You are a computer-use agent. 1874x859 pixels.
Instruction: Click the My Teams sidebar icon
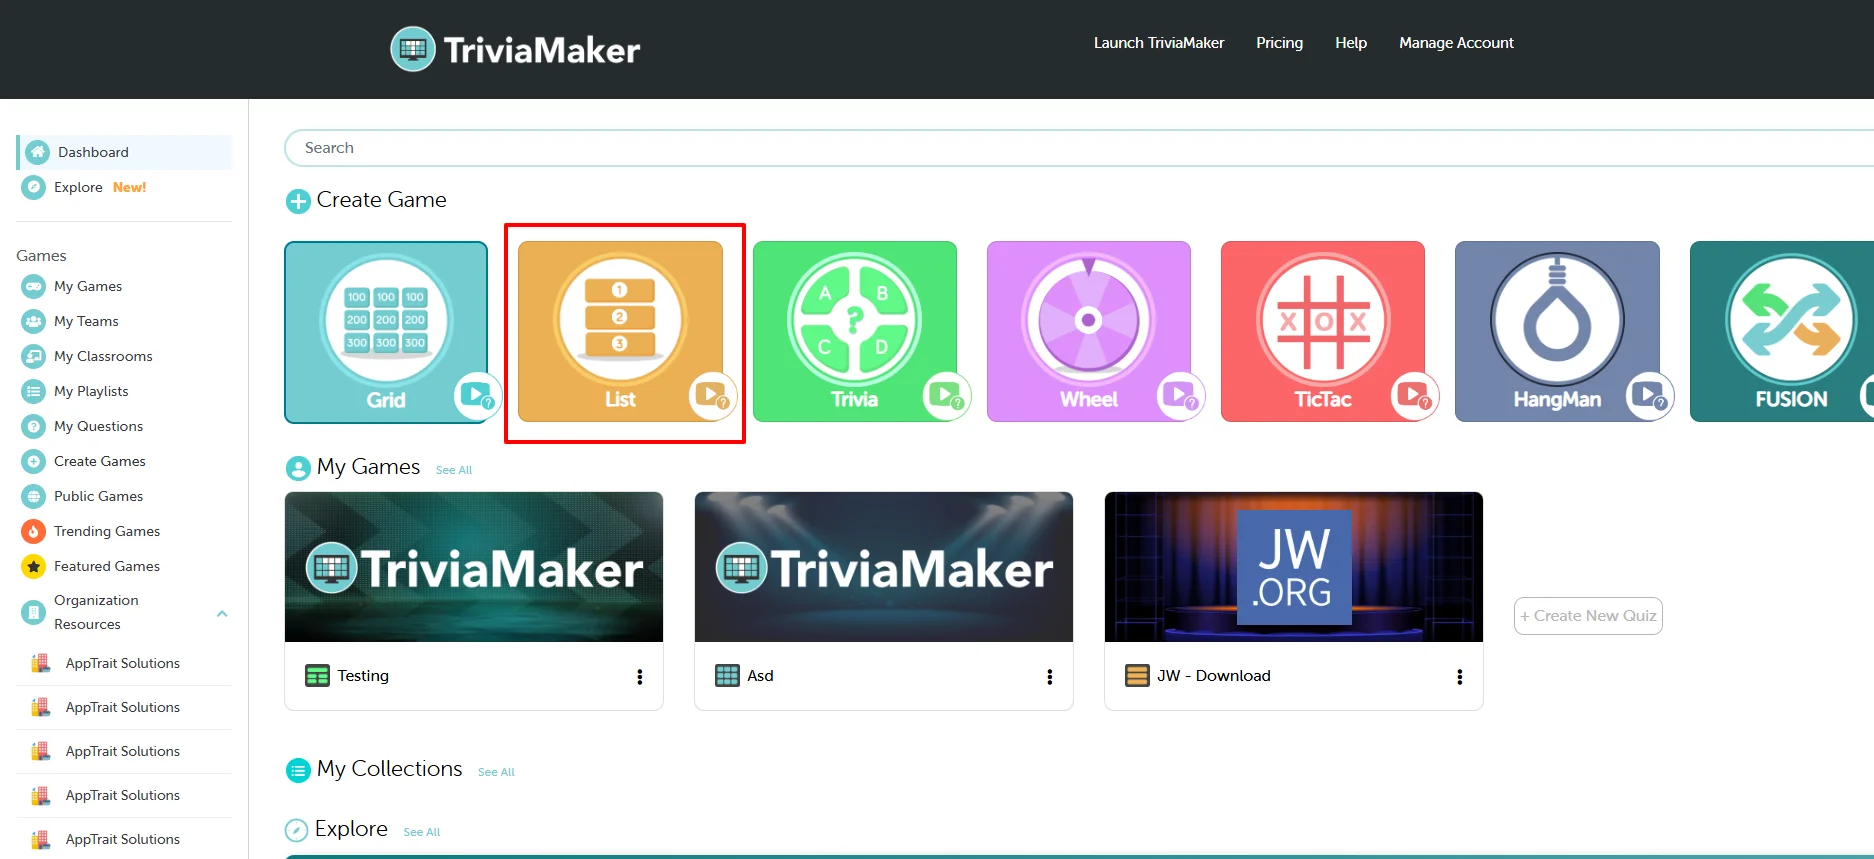coord(34,321)
